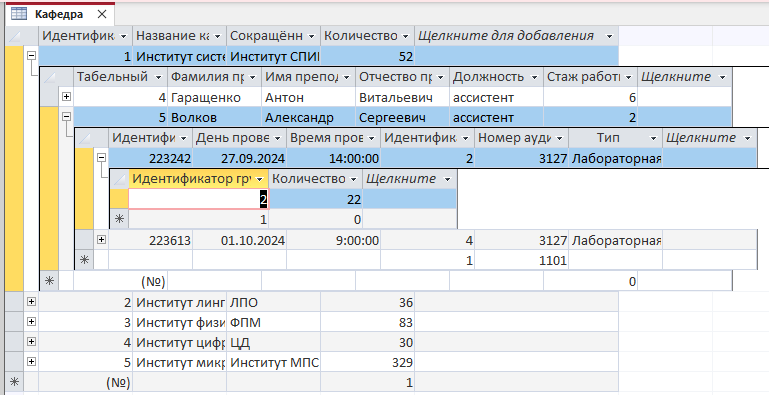Collapse the 223242 lesson row
Viewport: 769px width, 395px height.
tap(102, 158)
